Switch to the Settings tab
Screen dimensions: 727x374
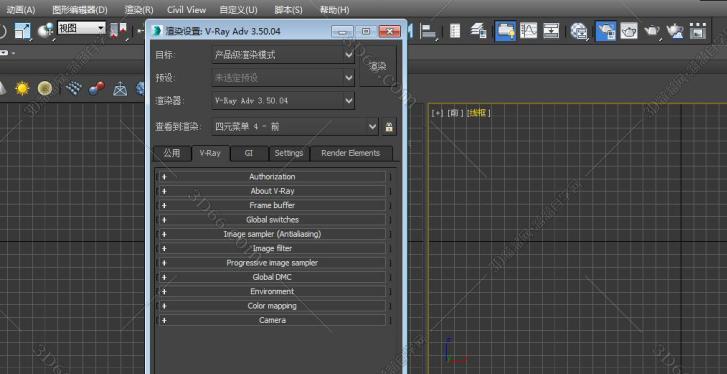coord(288,153)
